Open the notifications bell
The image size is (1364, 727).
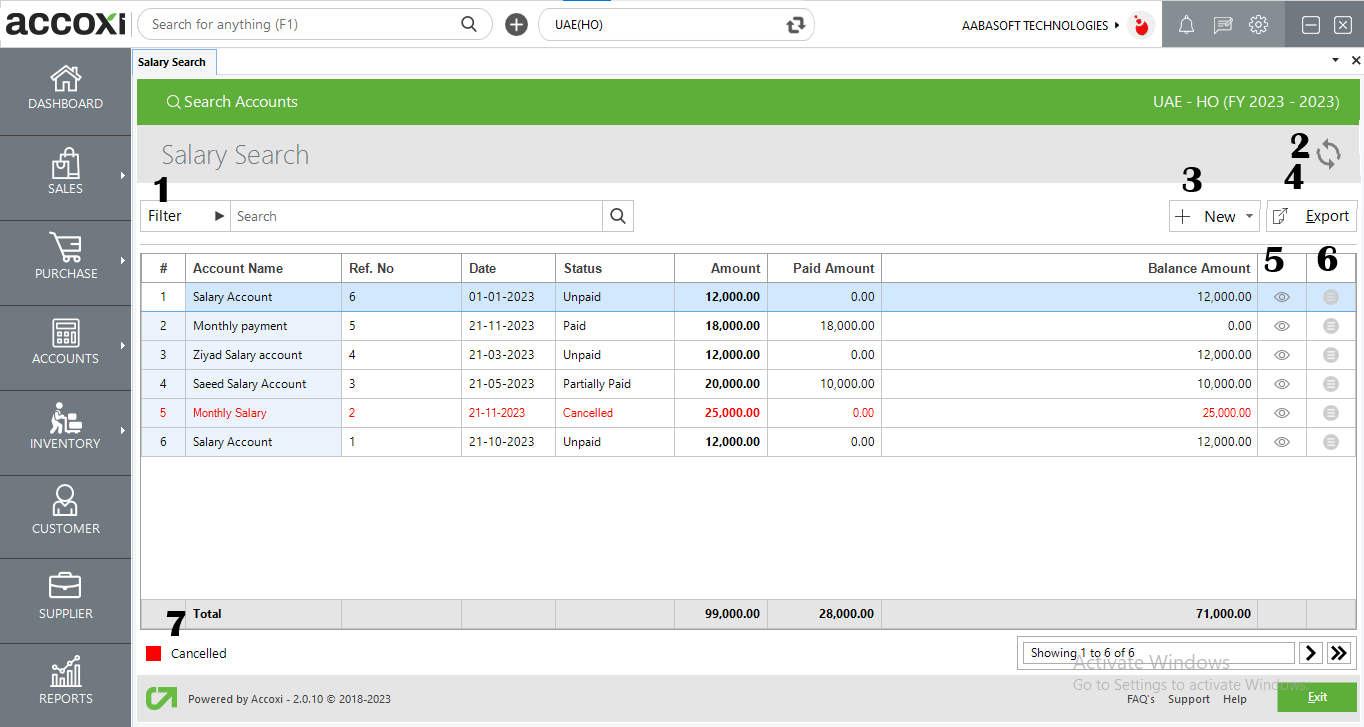[1186, 24]
